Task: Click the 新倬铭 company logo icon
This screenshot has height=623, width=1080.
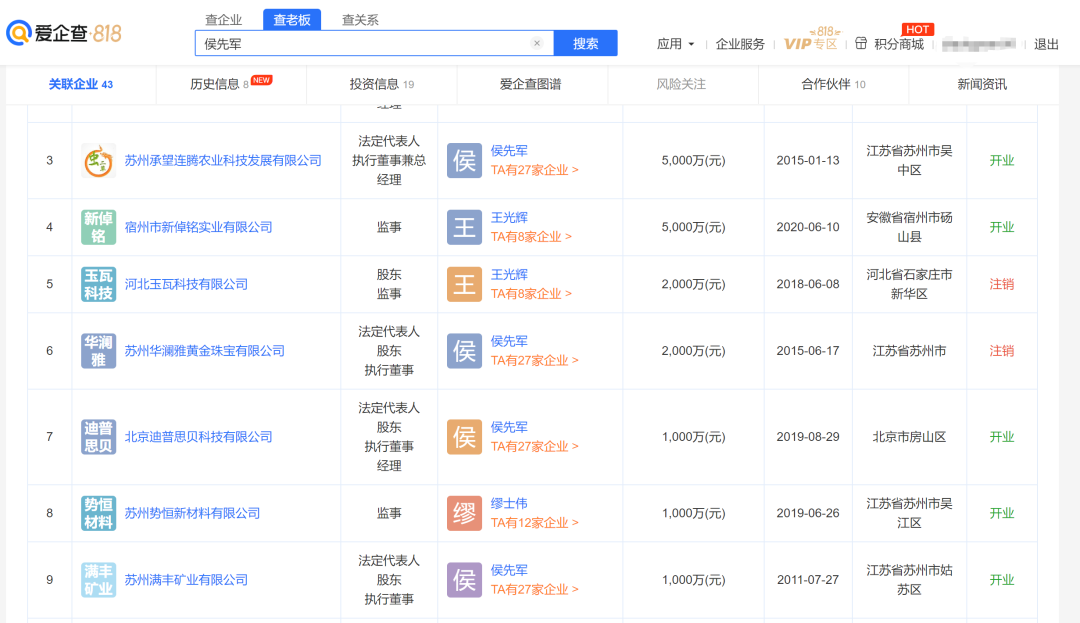Action: tap(98, 227)
